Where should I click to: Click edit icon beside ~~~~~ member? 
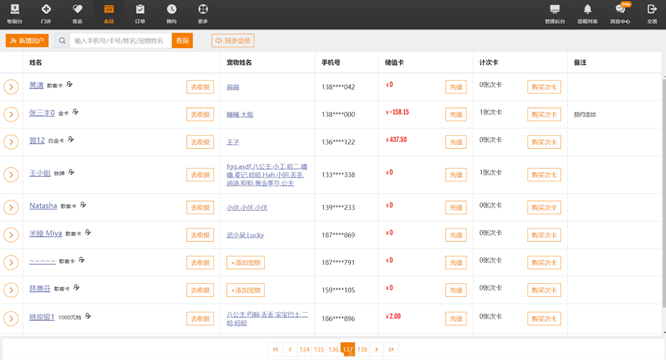(82, 260)
